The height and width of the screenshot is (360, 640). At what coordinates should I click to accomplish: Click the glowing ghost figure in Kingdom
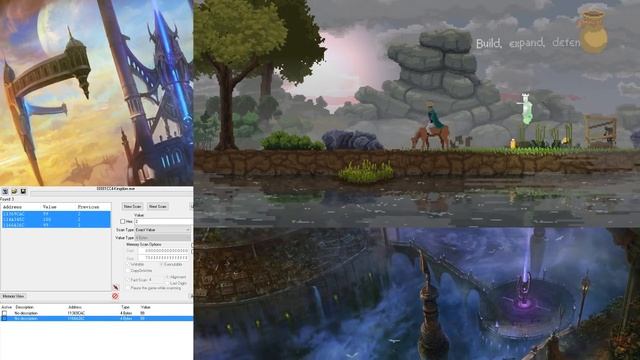click(x=526, y=109)
